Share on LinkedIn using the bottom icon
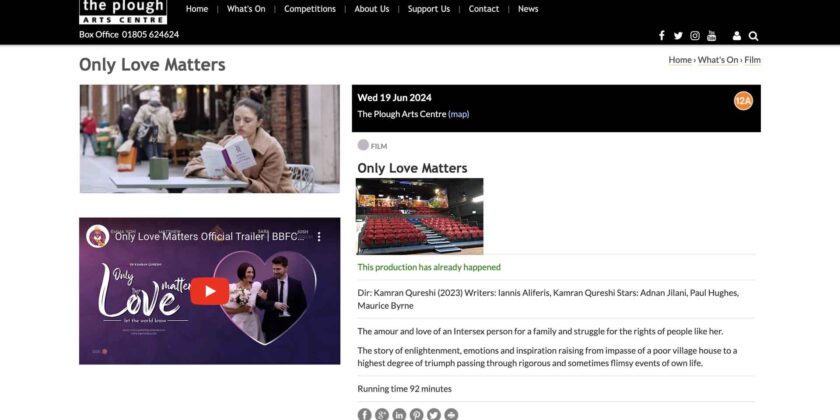The image size is (840, 420). (399, 414)
